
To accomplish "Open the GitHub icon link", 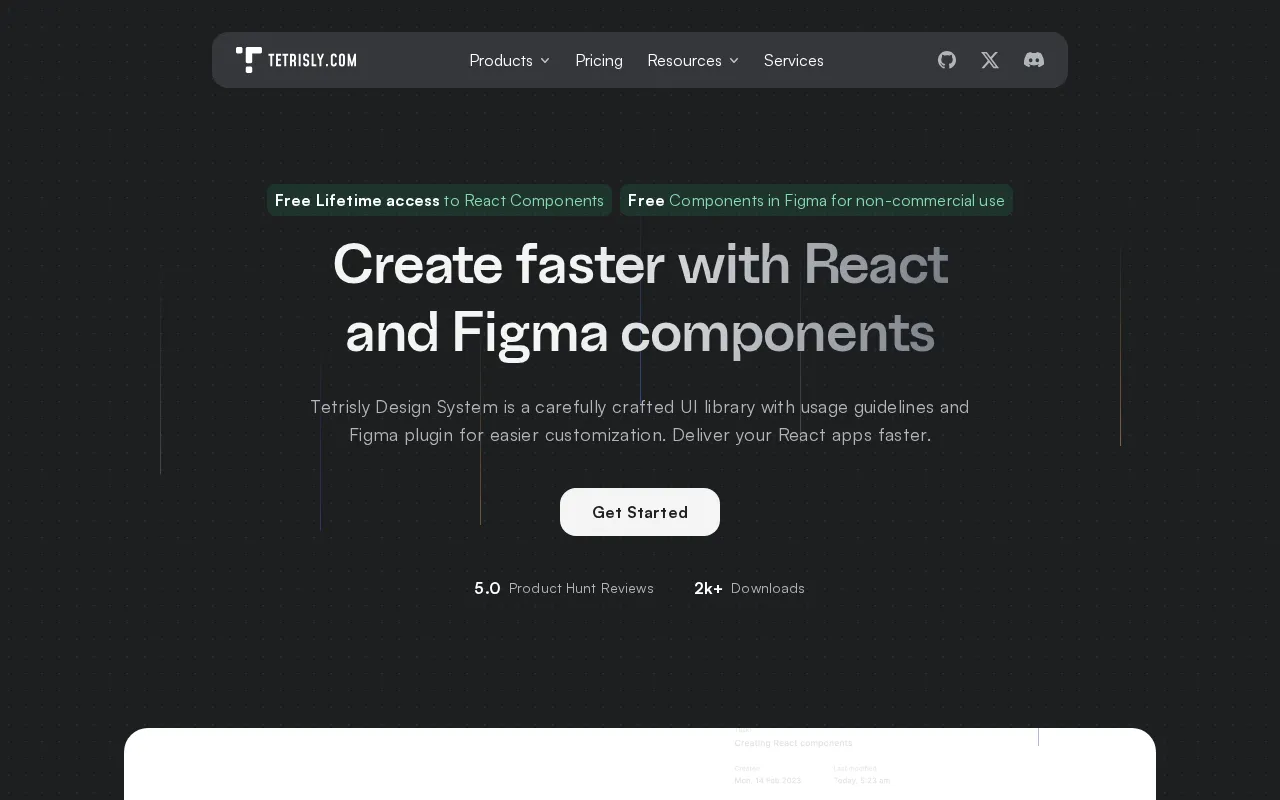I will coord(947,60).
